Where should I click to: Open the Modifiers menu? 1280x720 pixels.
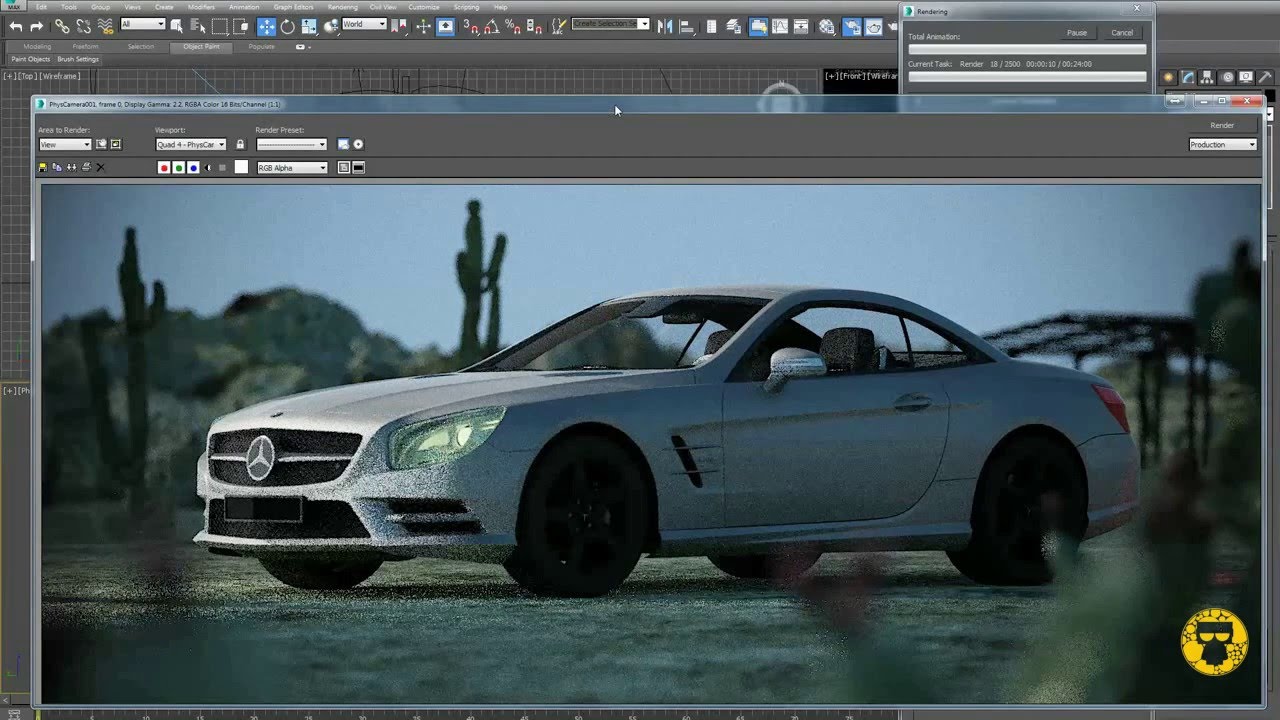point(201,7)
